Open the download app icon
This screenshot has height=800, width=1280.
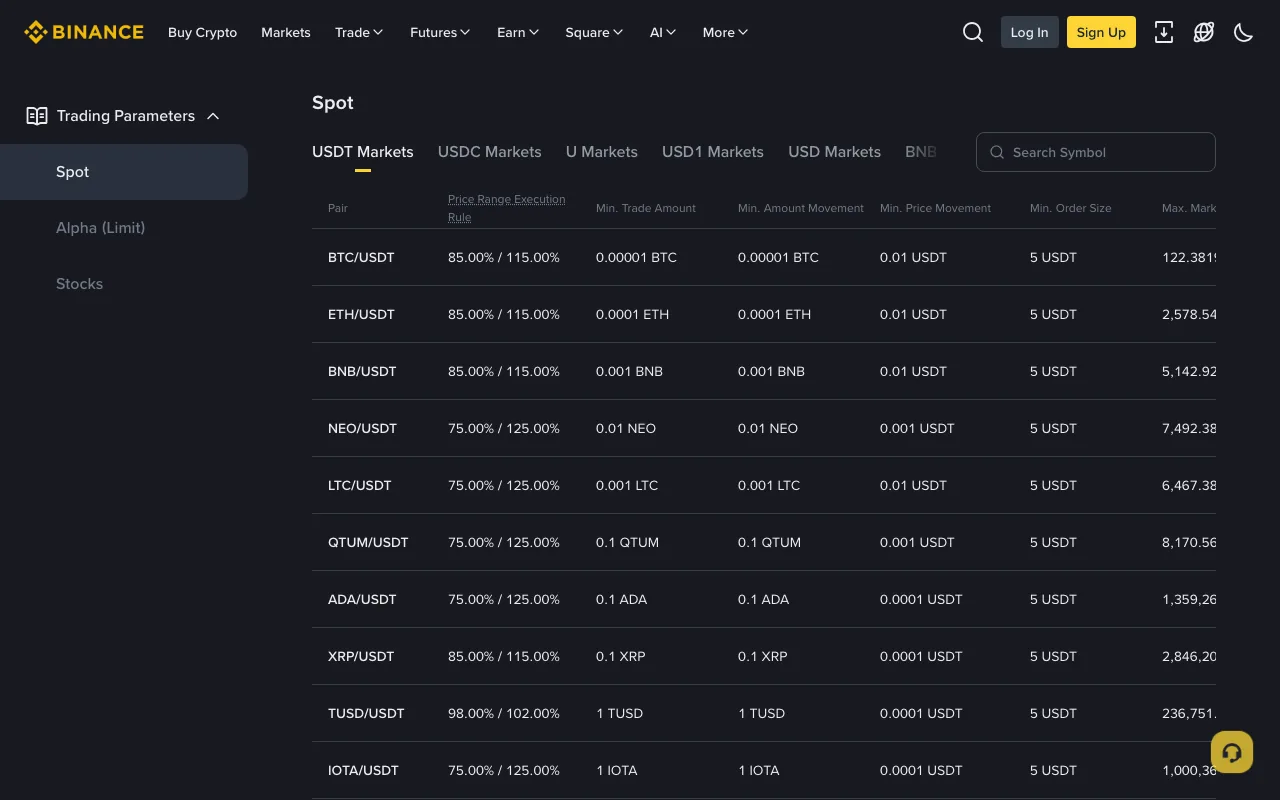(1164, 32)
